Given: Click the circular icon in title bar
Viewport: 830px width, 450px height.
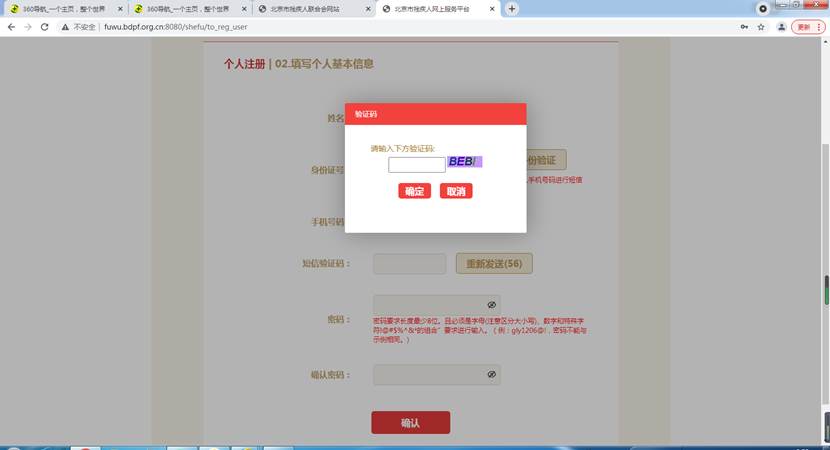Looking at the screenshot, I should (x=763, y=9).
